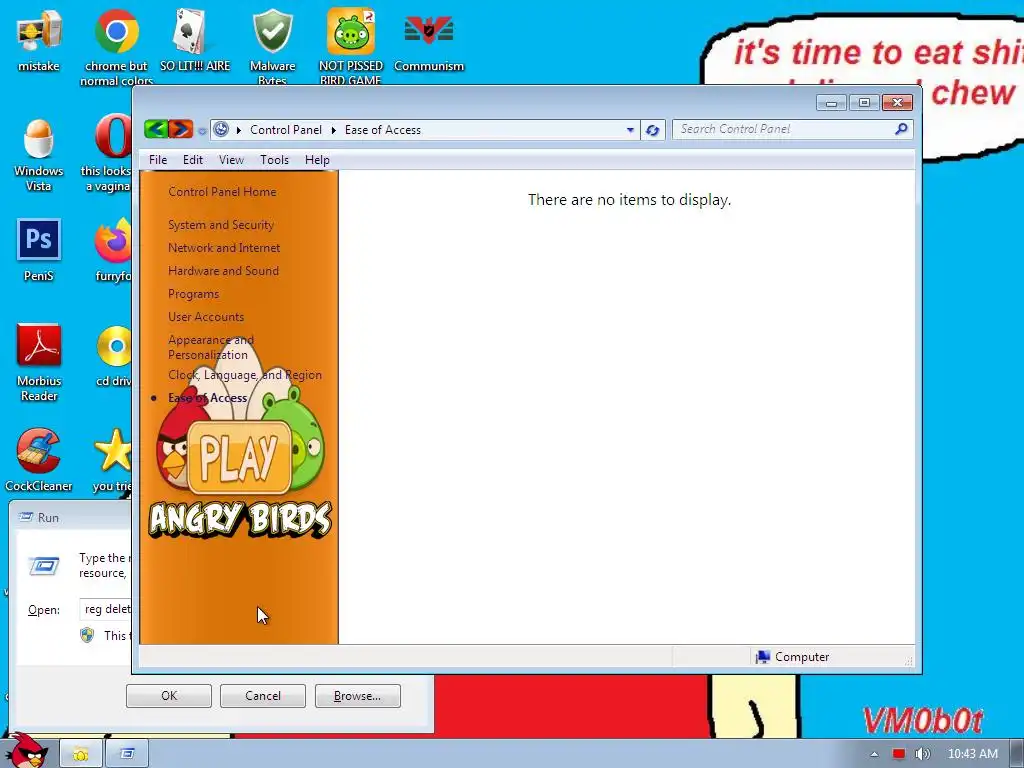Click the Show Desktop strip
The image size is (1024, 768).
(1017, 754)
